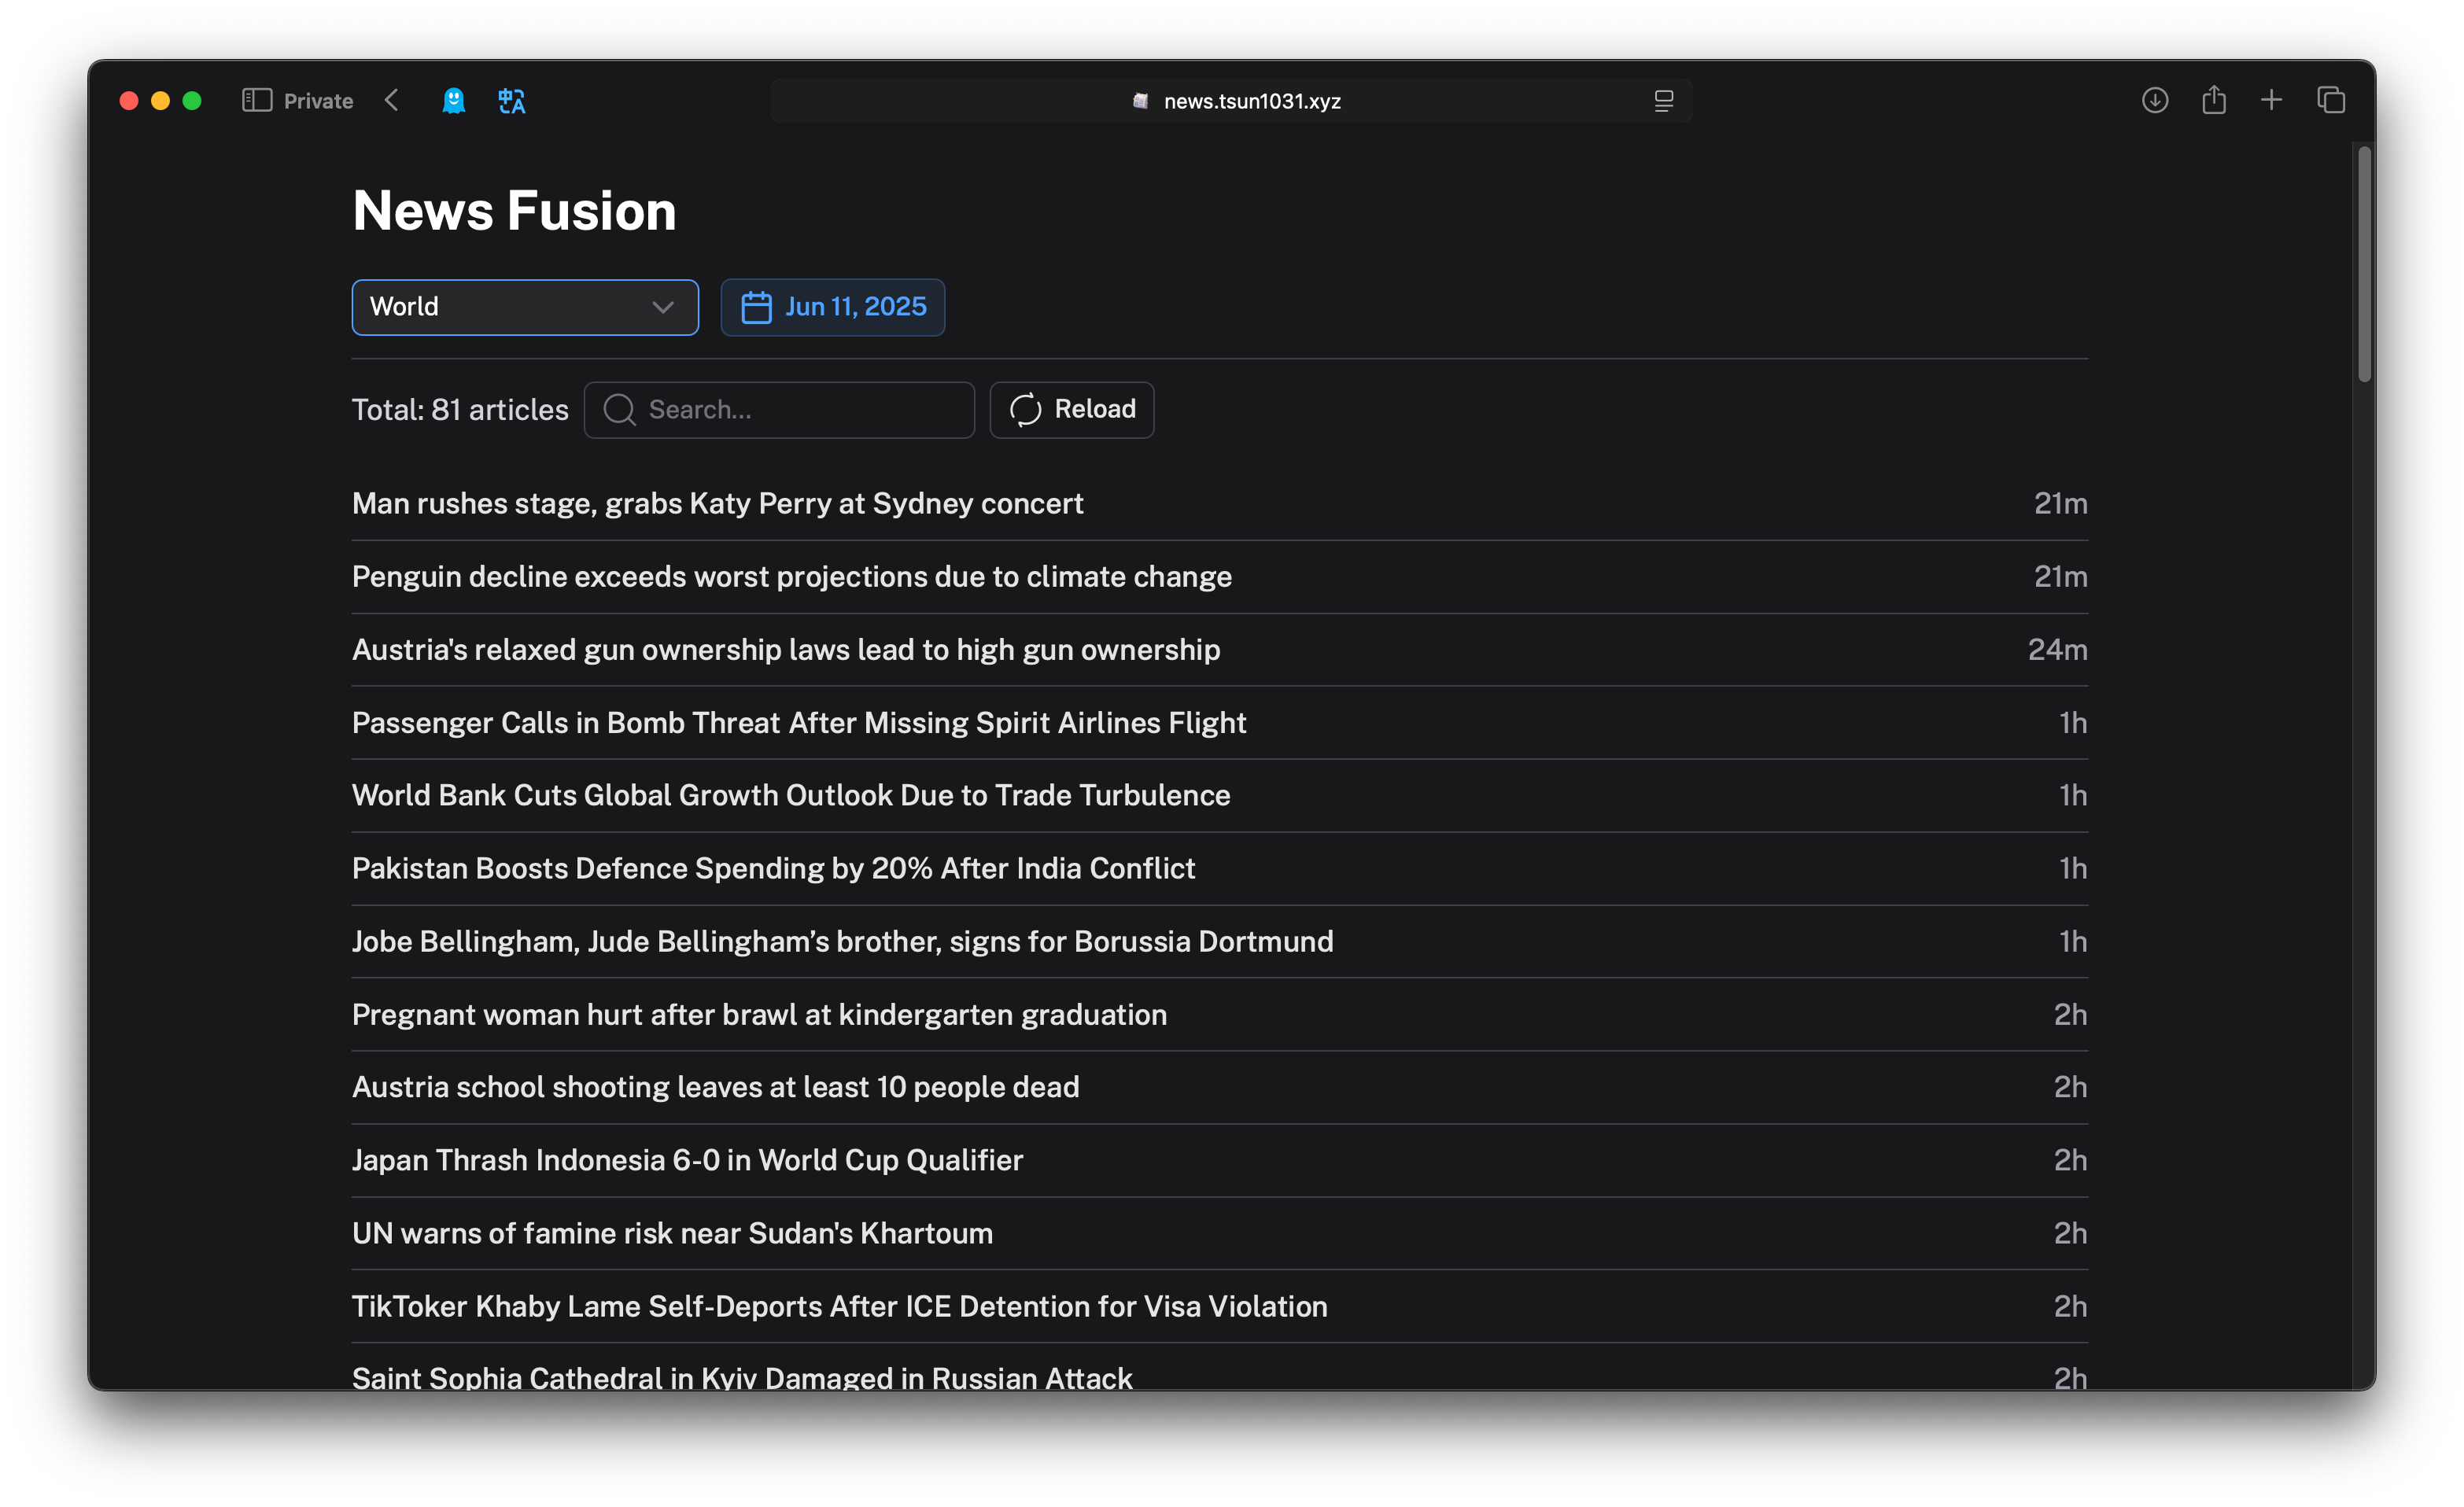This screenshot has width=2464, height=1507.
Task: Open the Jun 11, 2025 date picker
Action: (832, 307)
